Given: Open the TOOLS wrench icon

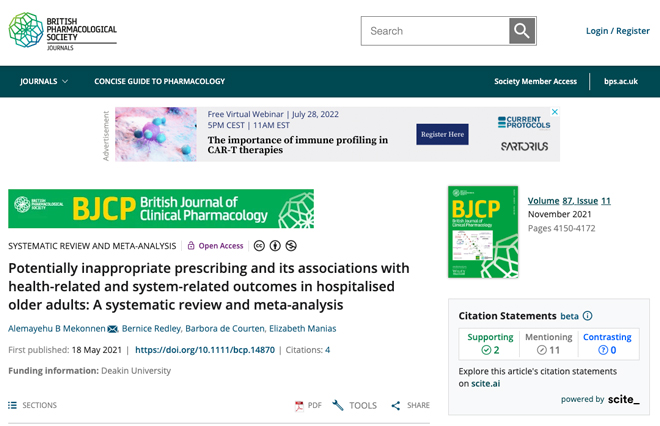Looking at the screenshot, I should (338, 405).
